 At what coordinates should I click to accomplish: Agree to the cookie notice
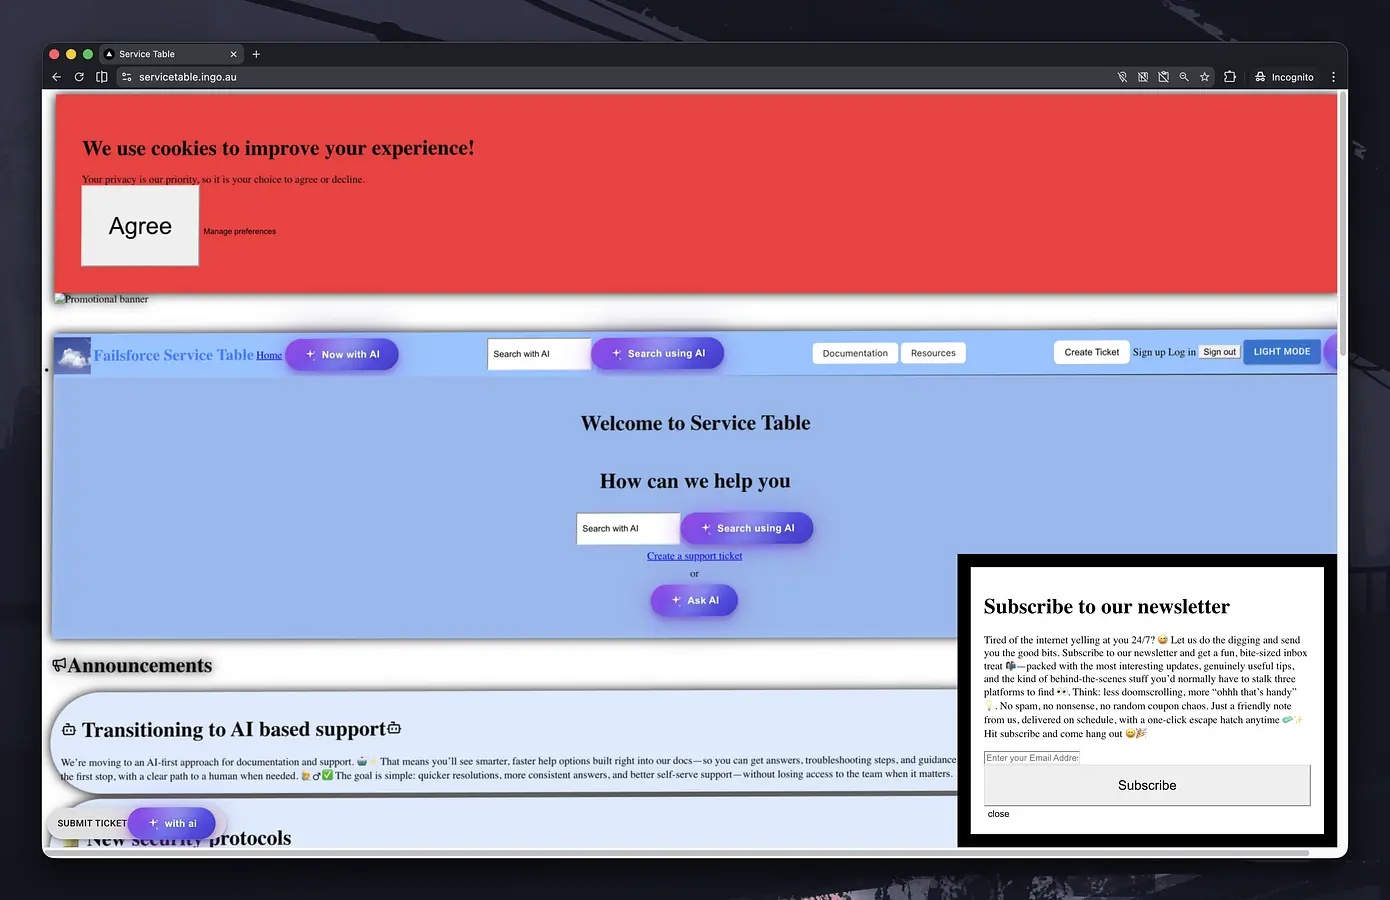click(x=139, y=226)
